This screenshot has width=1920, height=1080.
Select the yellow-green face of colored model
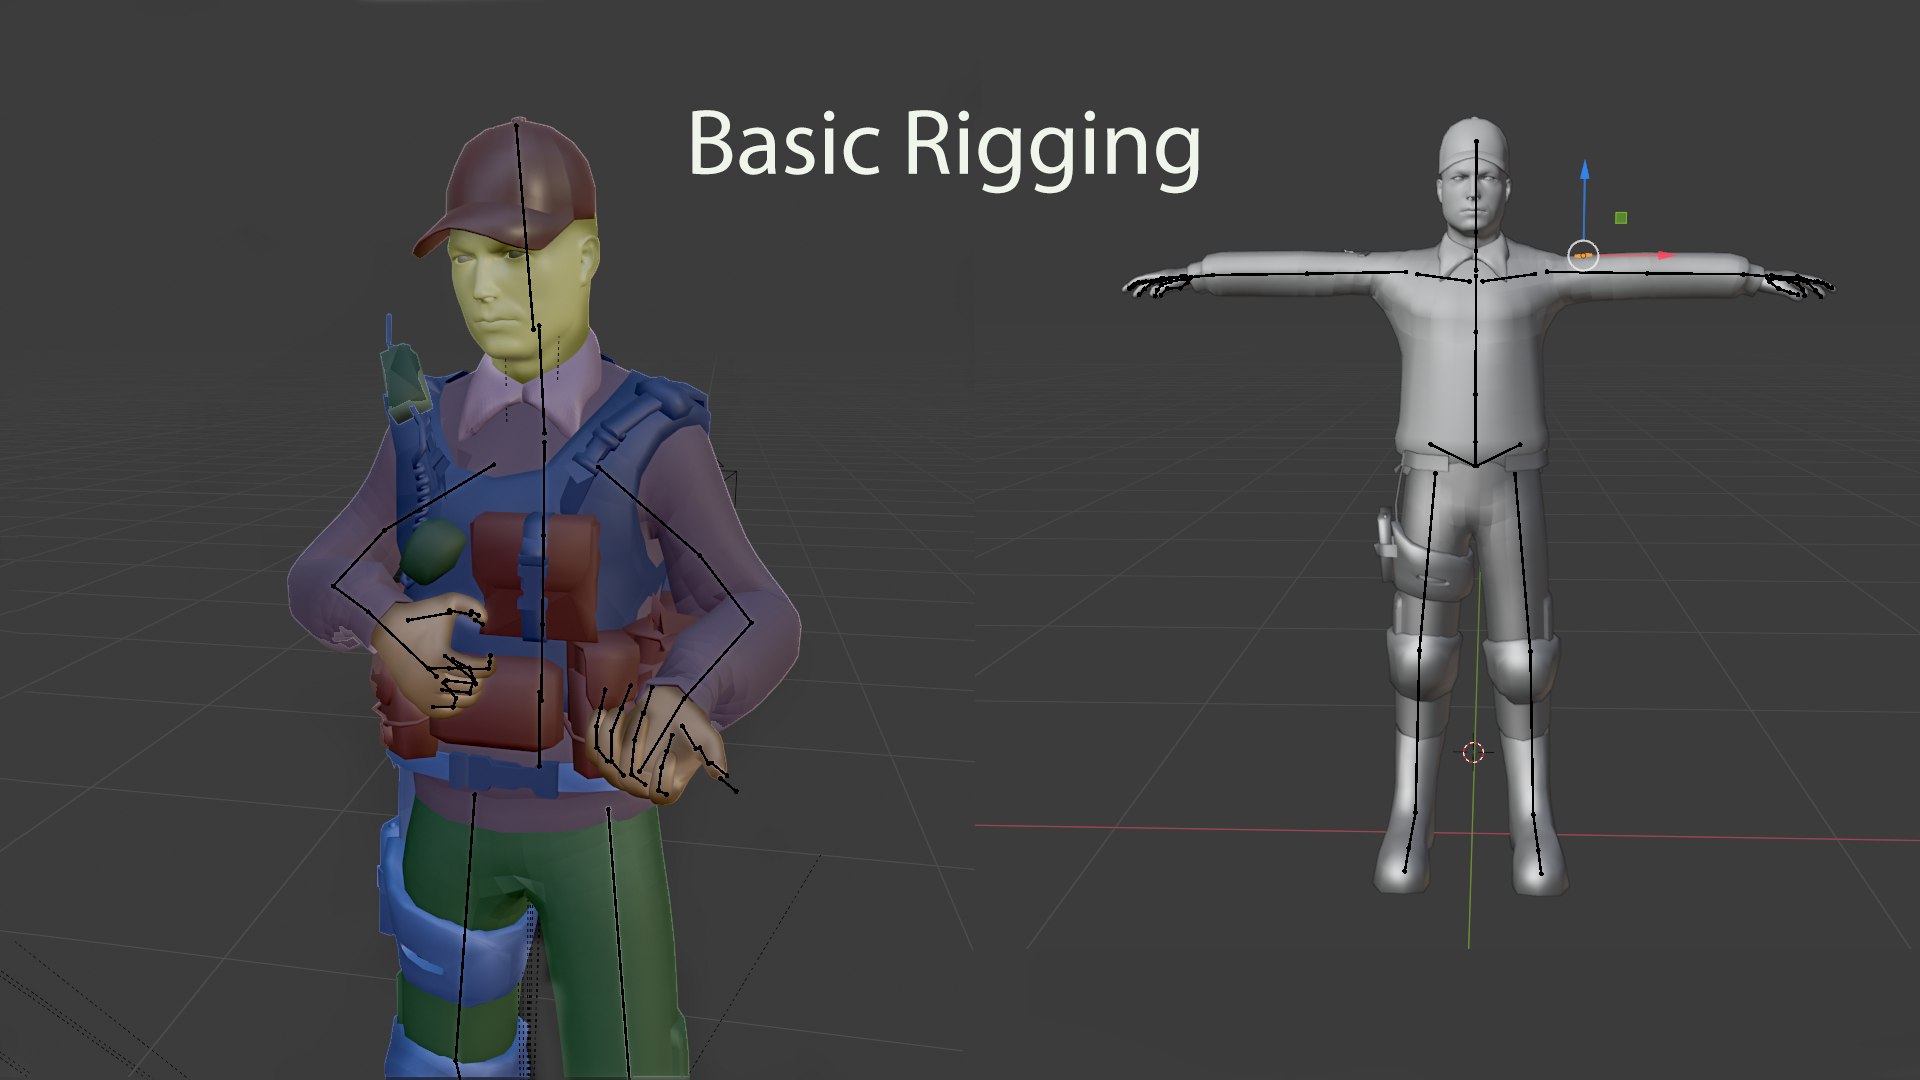490,285
